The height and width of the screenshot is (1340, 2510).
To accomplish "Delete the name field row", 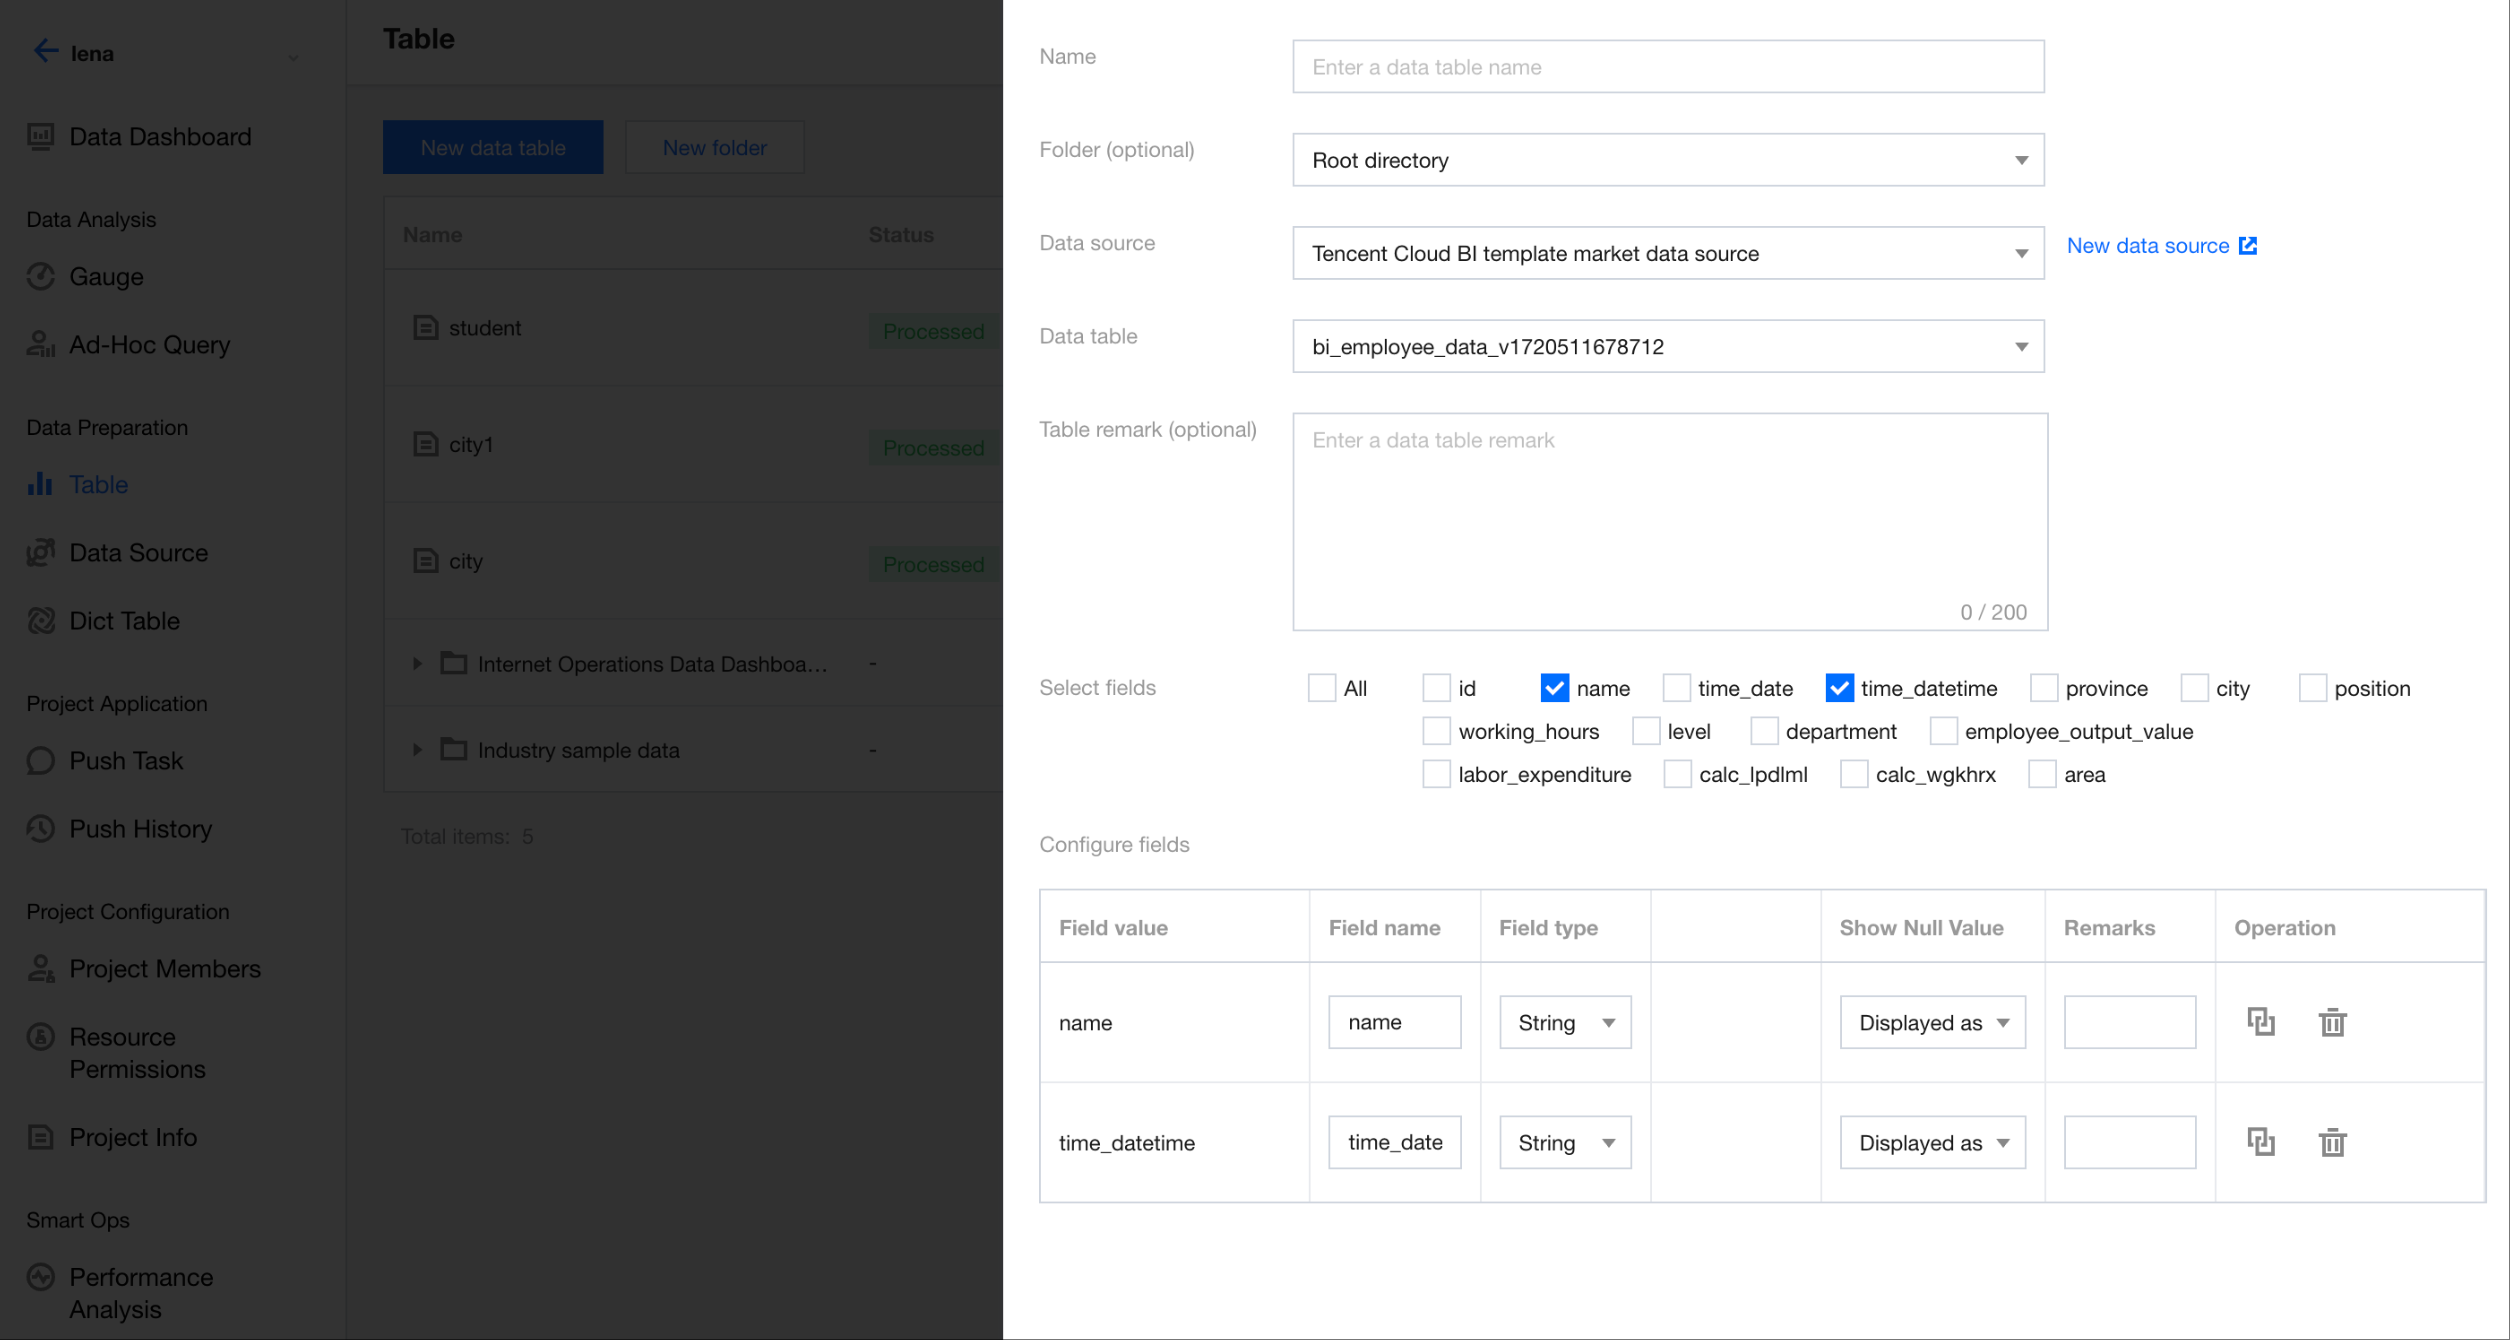I will pyautogui.click(x=2332, y=1022).
